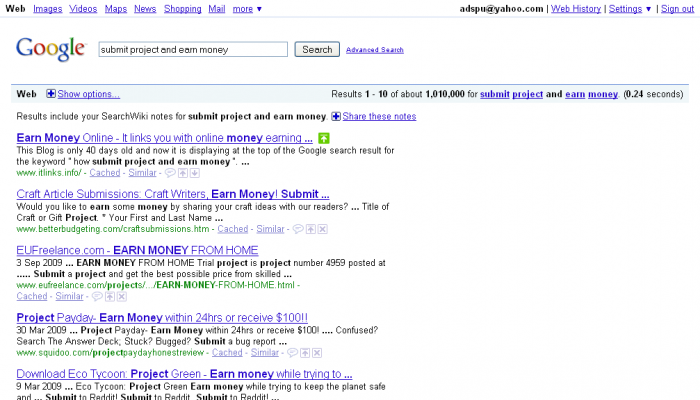Comment on the squidoo.com result
Image resolution: width=700 pixels, height=400 pixels.
pyautogui.click(x=292, y=353)
